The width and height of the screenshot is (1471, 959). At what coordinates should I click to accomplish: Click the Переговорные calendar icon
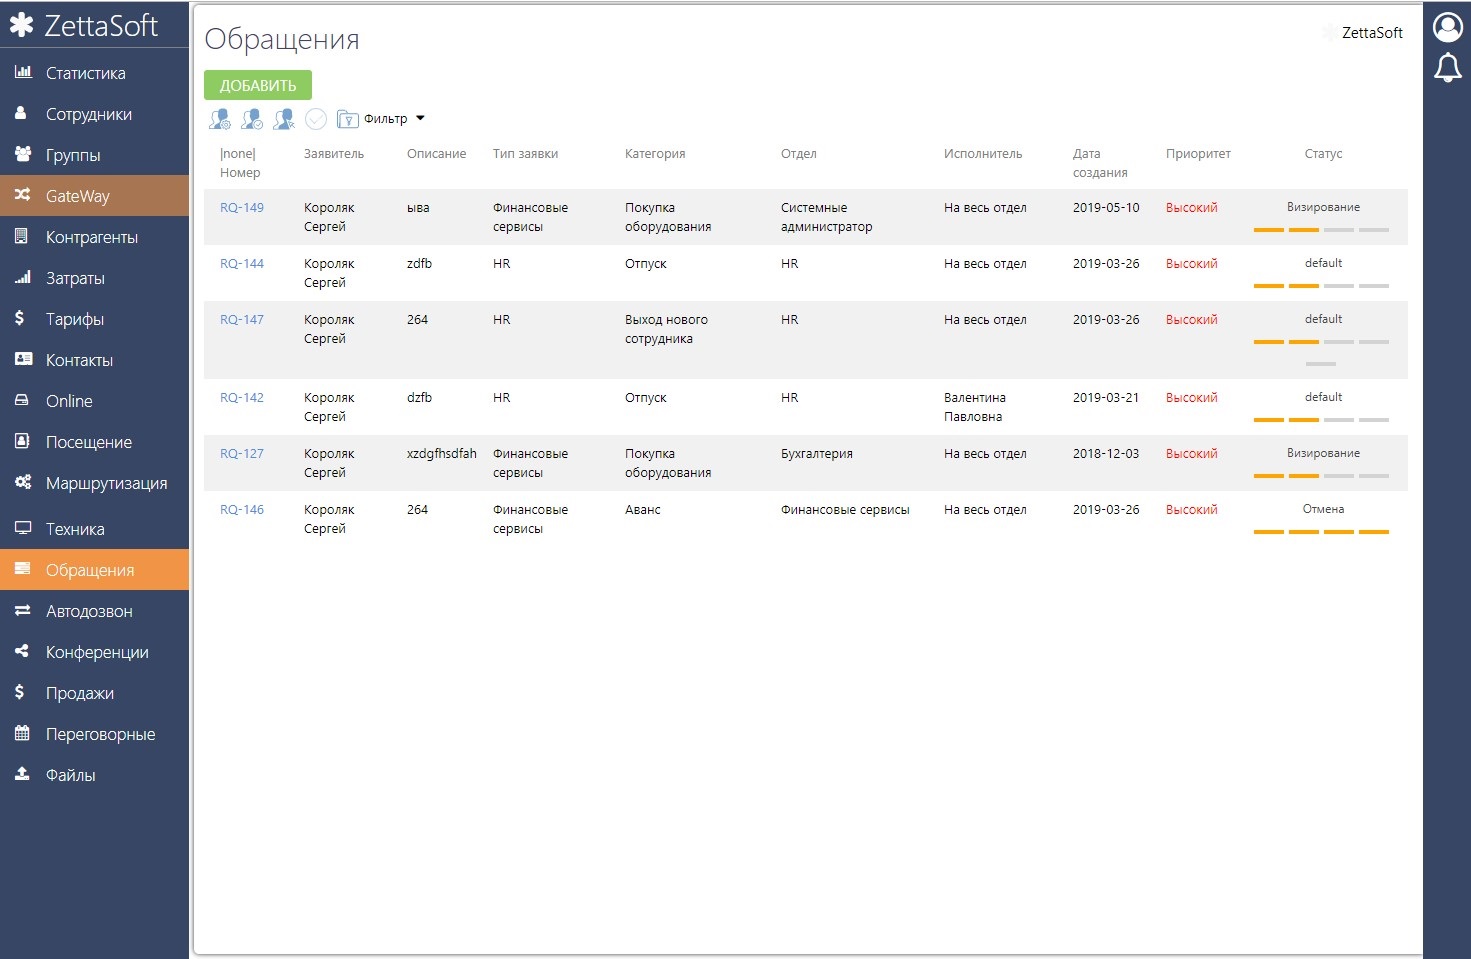coord(22,733)
